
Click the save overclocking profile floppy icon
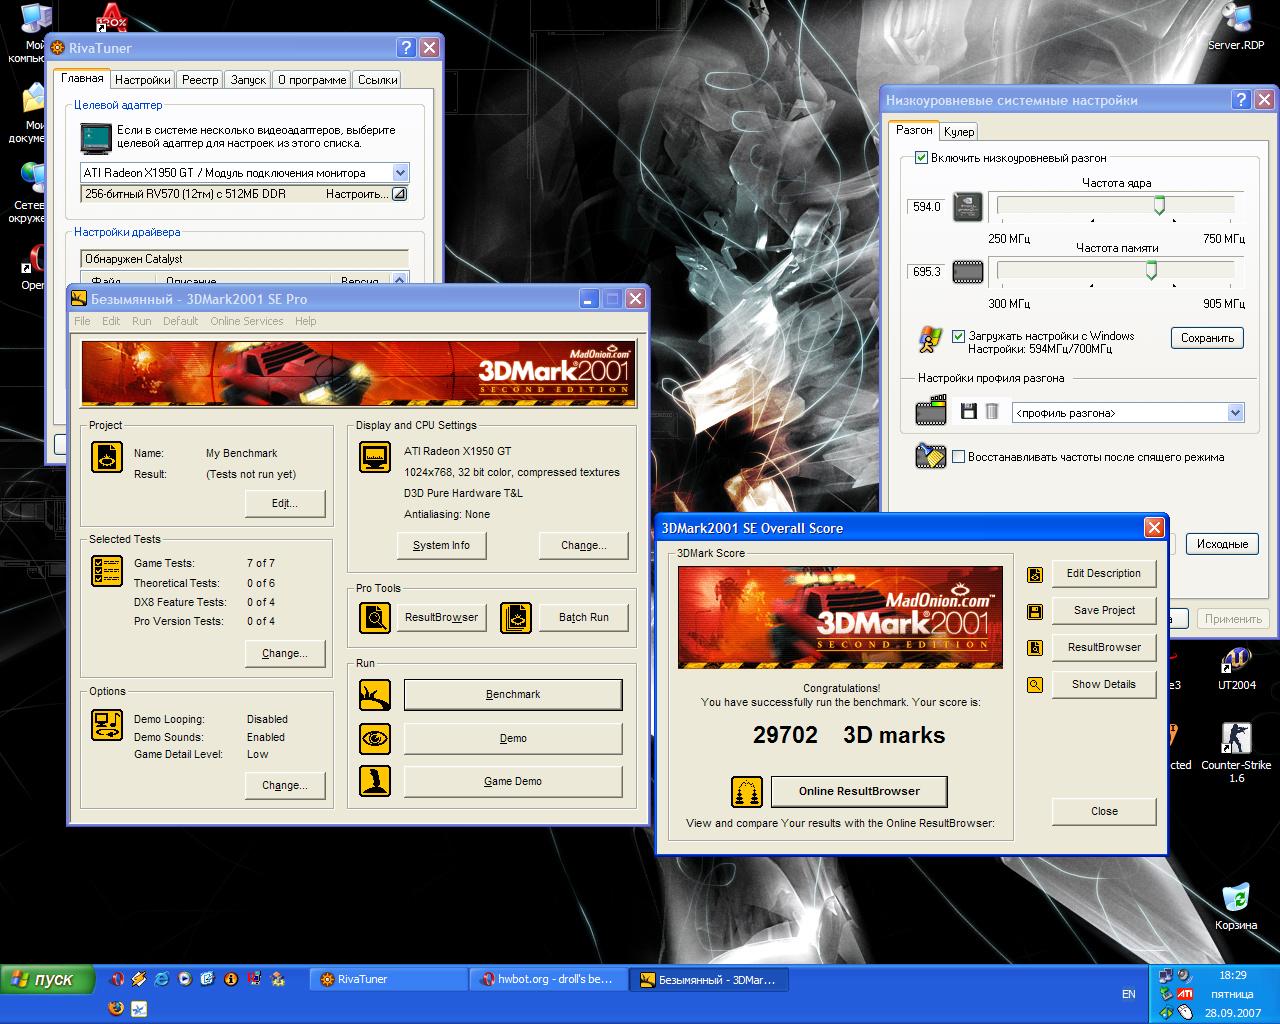click(x=968, y=411)
